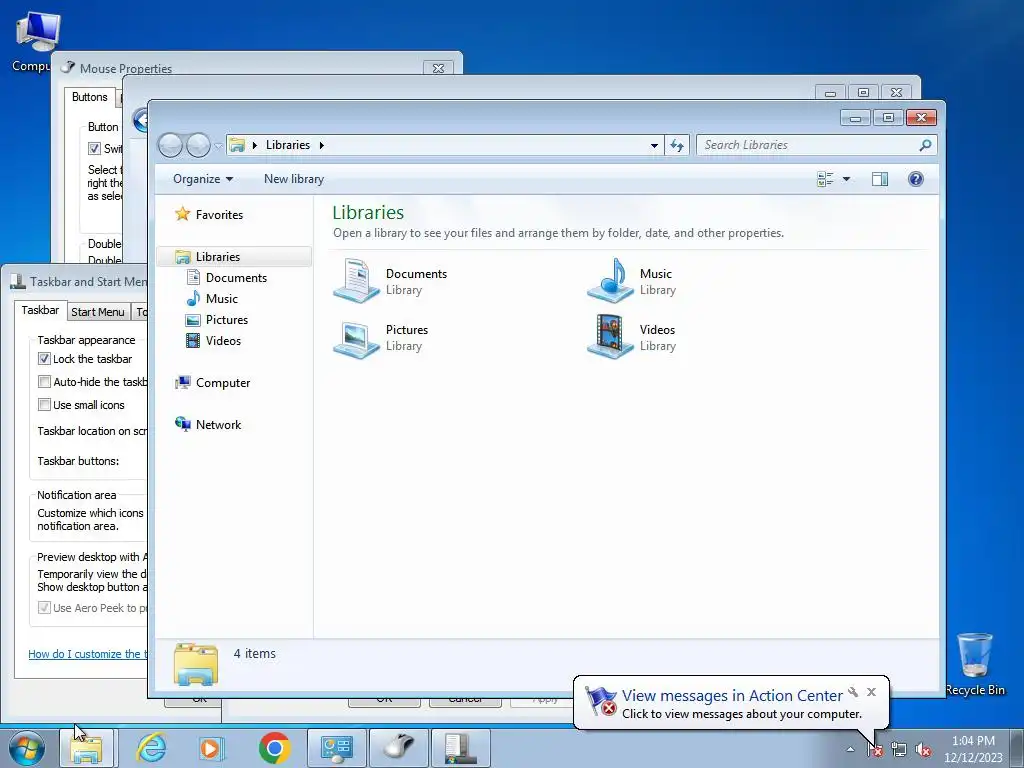Switch to Control Panel taskbar button

(x=337, y=748)
